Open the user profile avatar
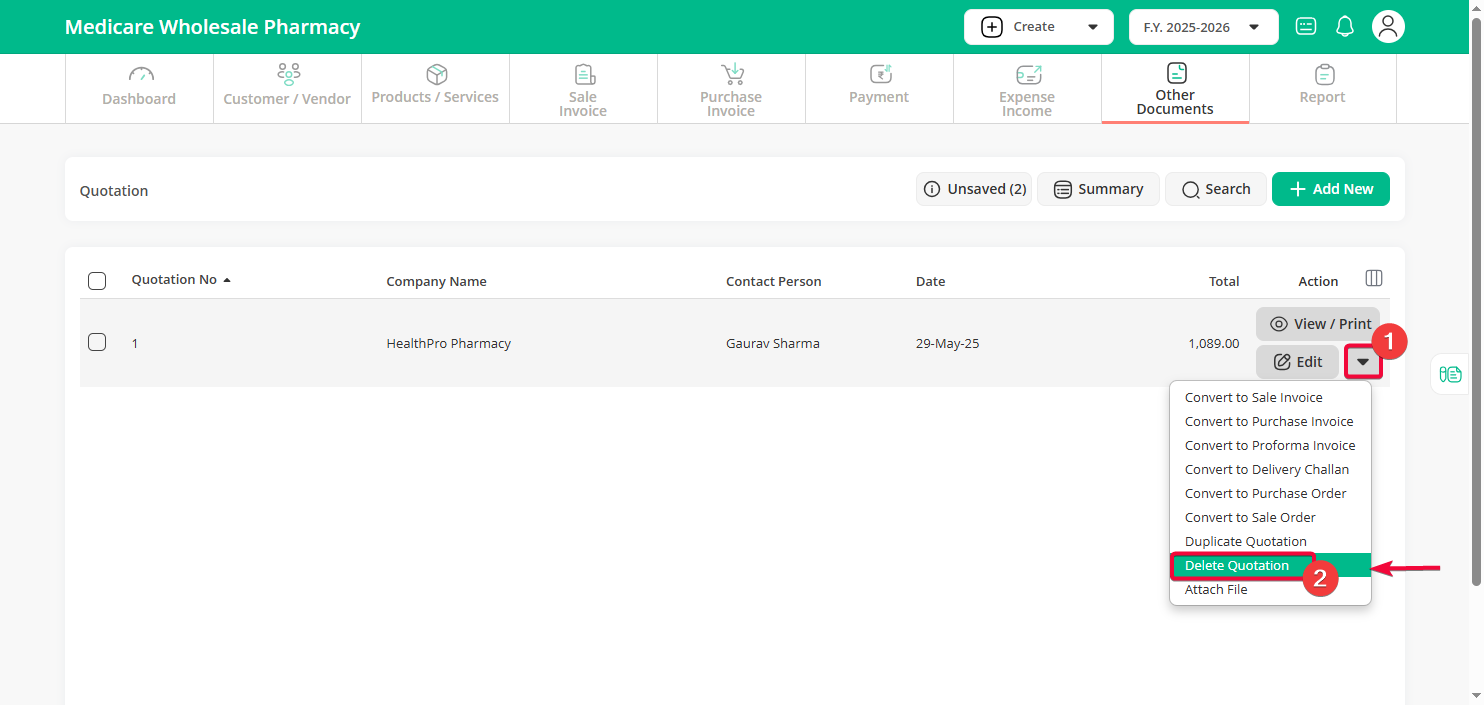1484x705 pixels. point(1388,27)
